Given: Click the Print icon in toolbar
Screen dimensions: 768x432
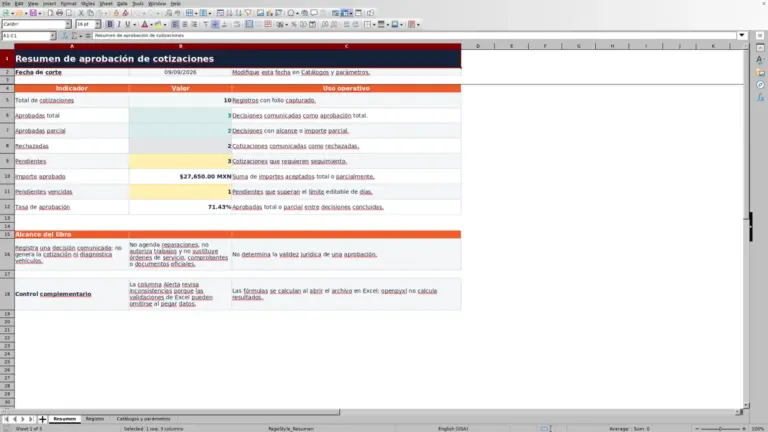Looking at the screenshot, I should coord(59,13).
